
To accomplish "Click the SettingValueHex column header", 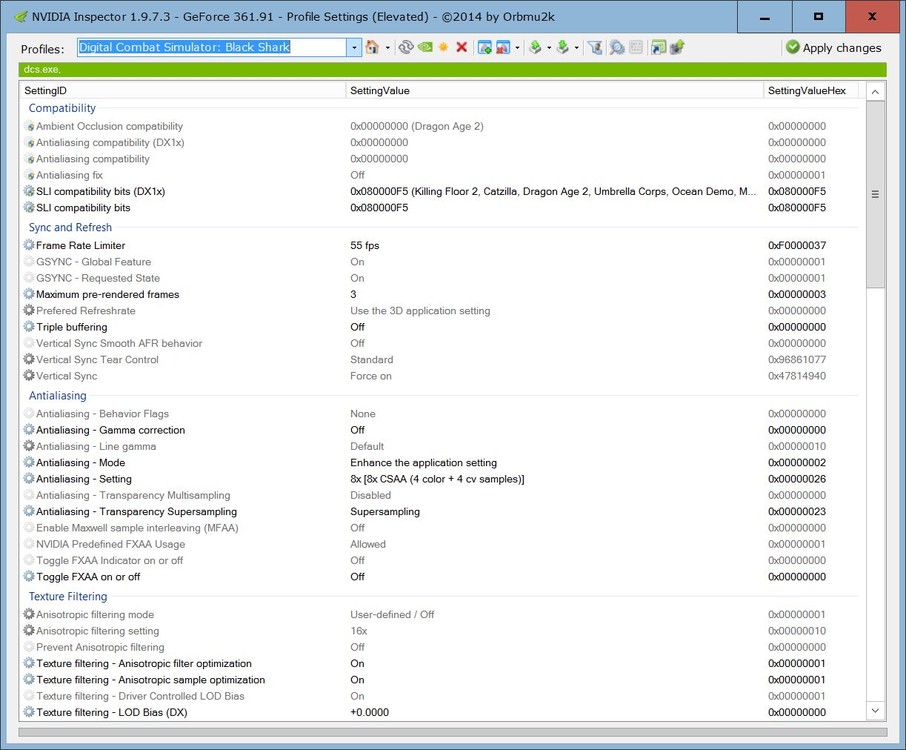I will coord(811,91).
